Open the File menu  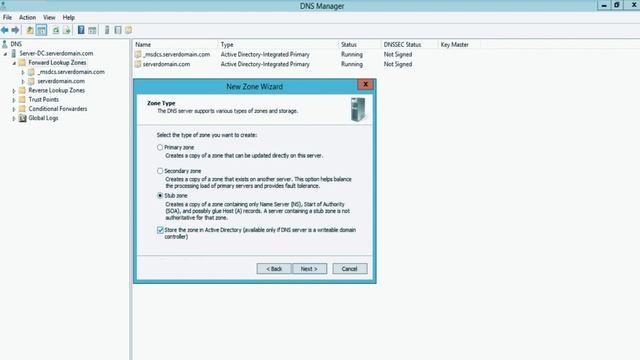7,18
